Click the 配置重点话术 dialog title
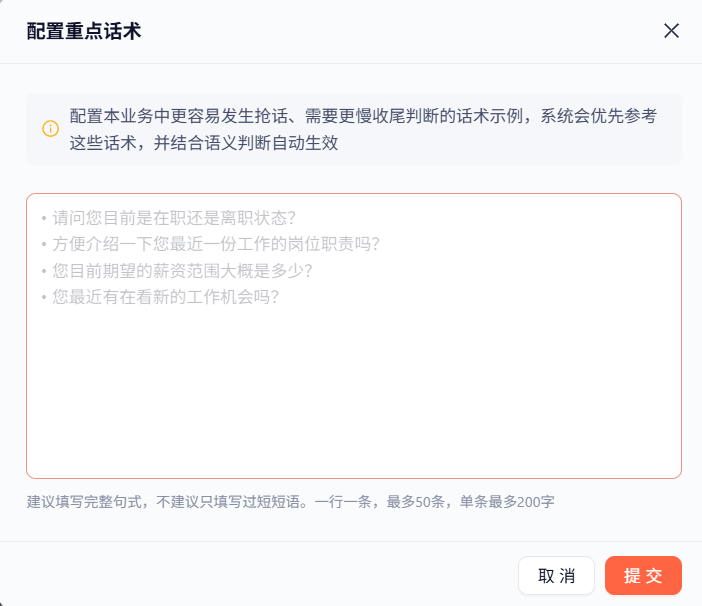Screen dimensions: 702x606 (x=84, y=31)
